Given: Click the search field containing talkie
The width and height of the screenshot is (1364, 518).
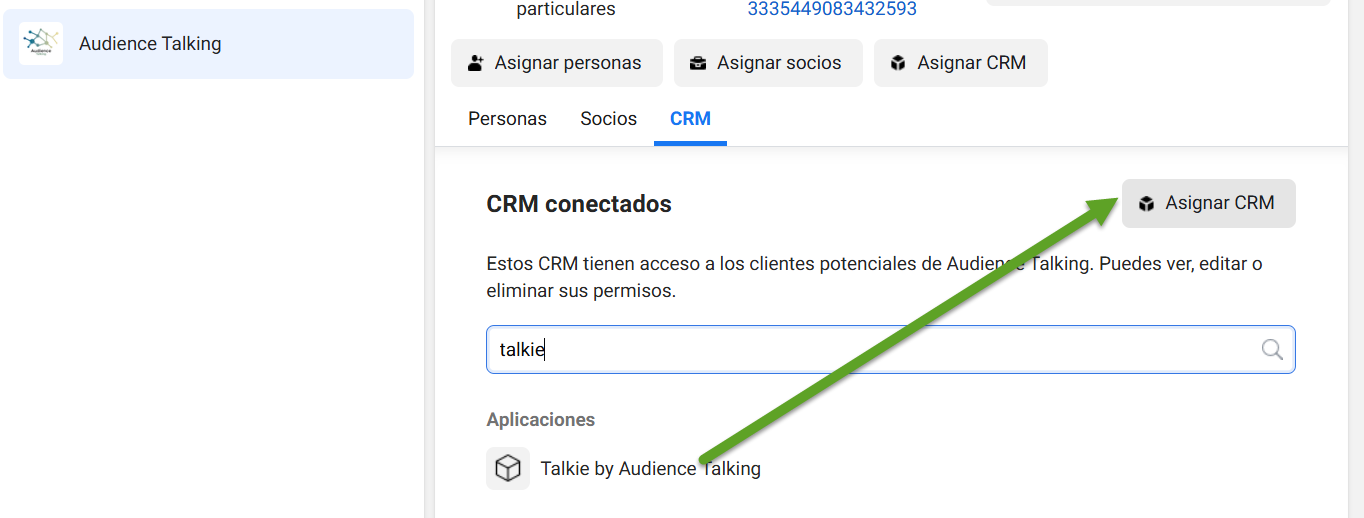Looking at the screenshot, I should tap(891, 350).
